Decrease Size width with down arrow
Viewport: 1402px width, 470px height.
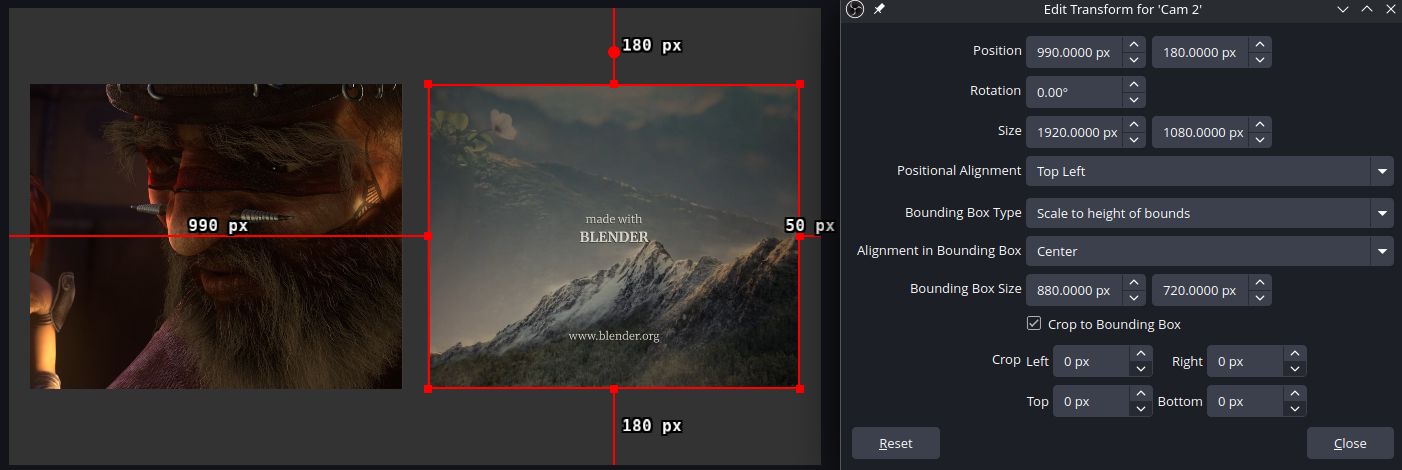[x=1133, y=140]
